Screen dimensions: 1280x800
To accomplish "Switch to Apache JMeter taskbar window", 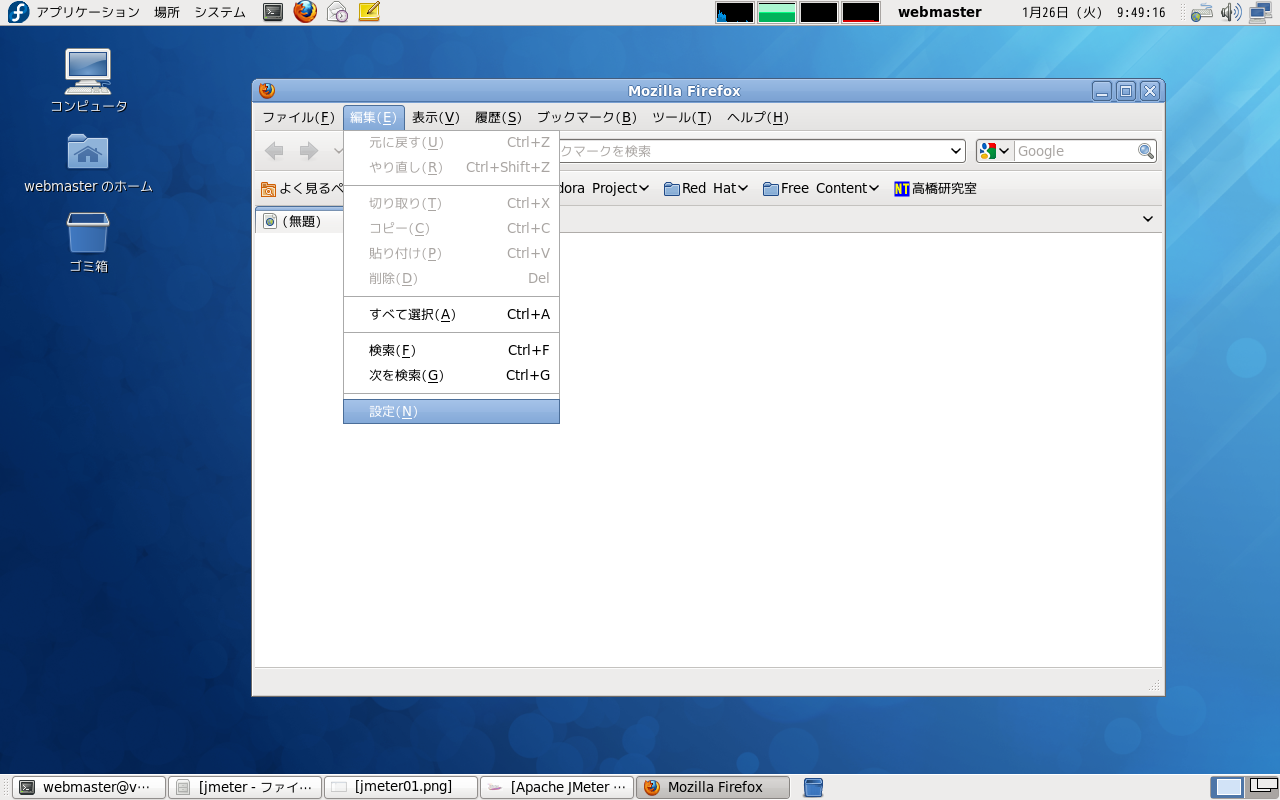I will 557,787.
